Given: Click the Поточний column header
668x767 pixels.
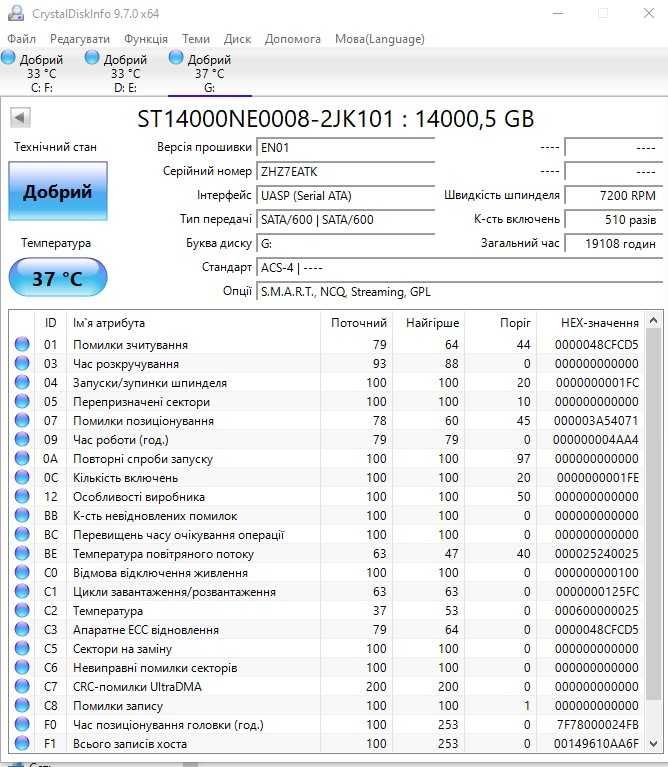Looking at the screenshot, I should [x=357, y=323].
